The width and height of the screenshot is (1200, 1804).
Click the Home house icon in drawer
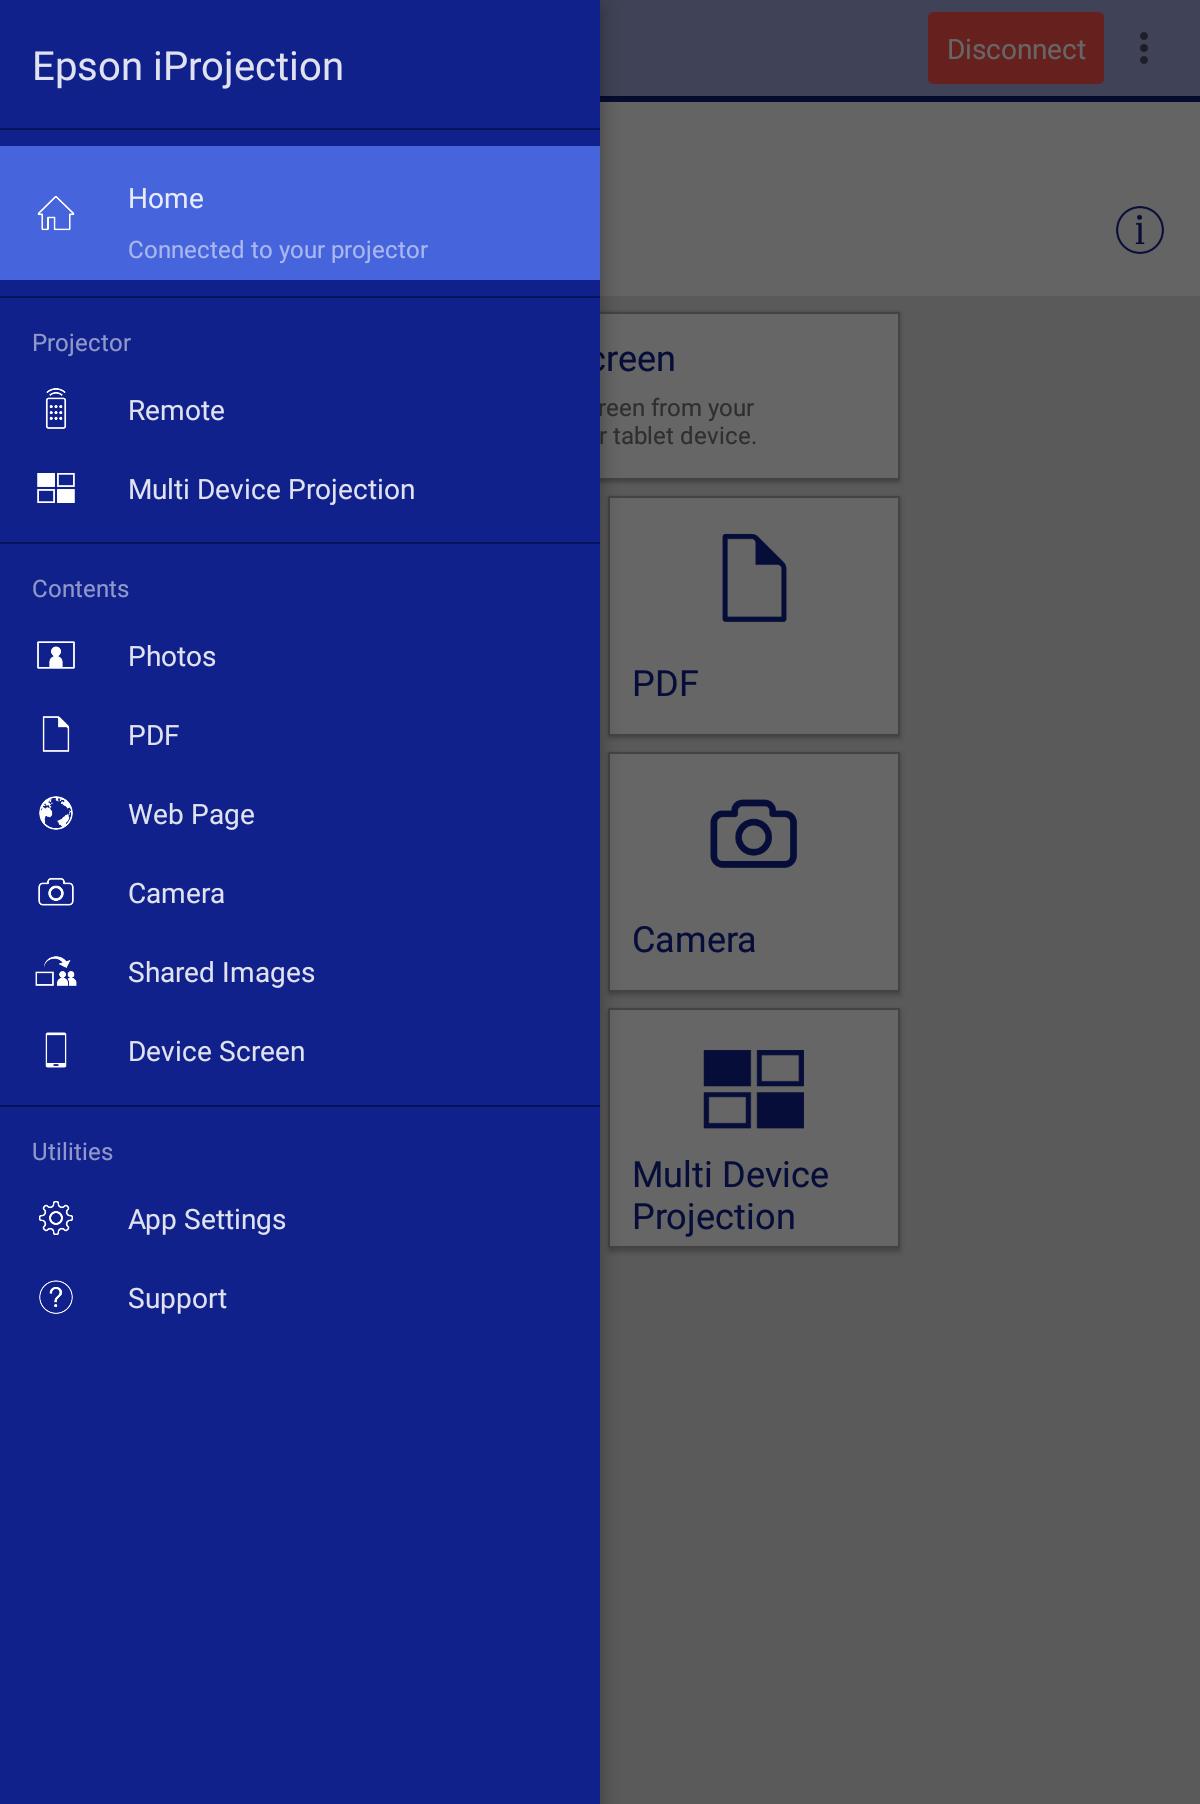(56, 213)
